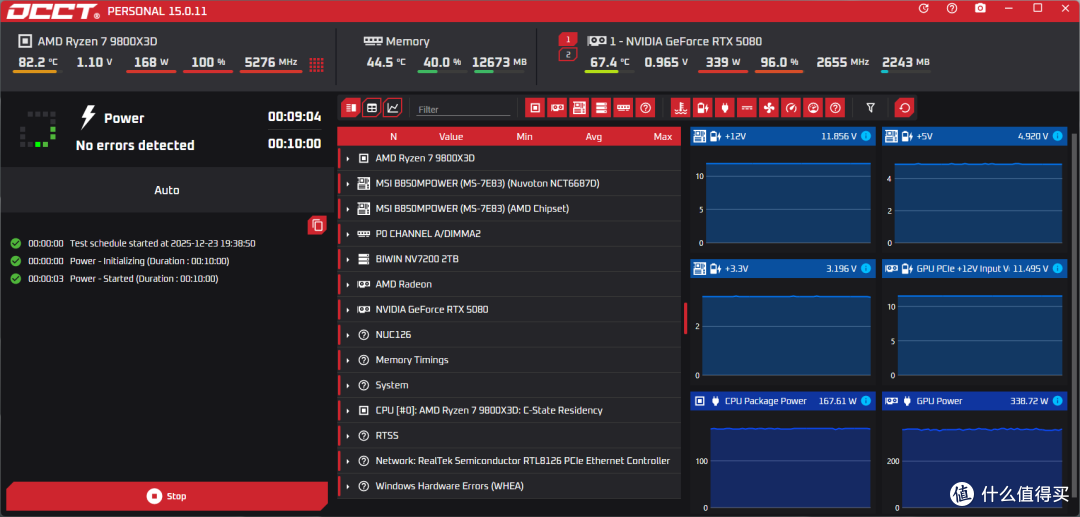Image resolution: width=1080 pixels, height=517 pixels.
Task: Sort by the Value column header
Action: tap(451, 136)
